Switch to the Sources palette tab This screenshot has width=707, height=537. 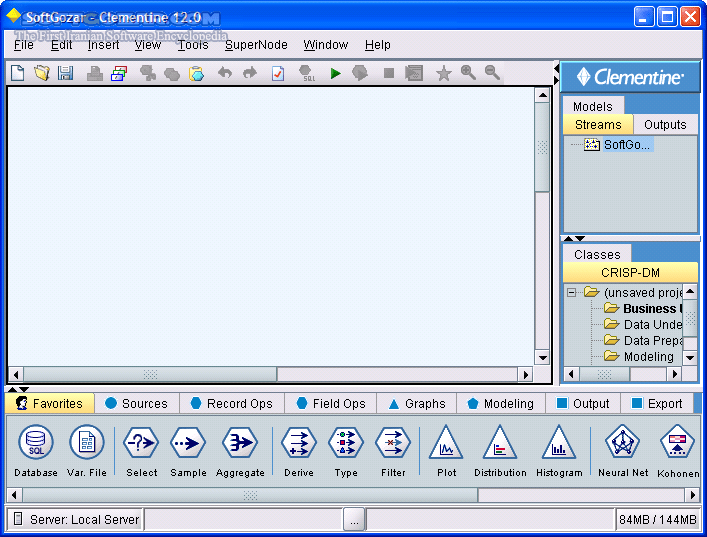coord(137,404)
